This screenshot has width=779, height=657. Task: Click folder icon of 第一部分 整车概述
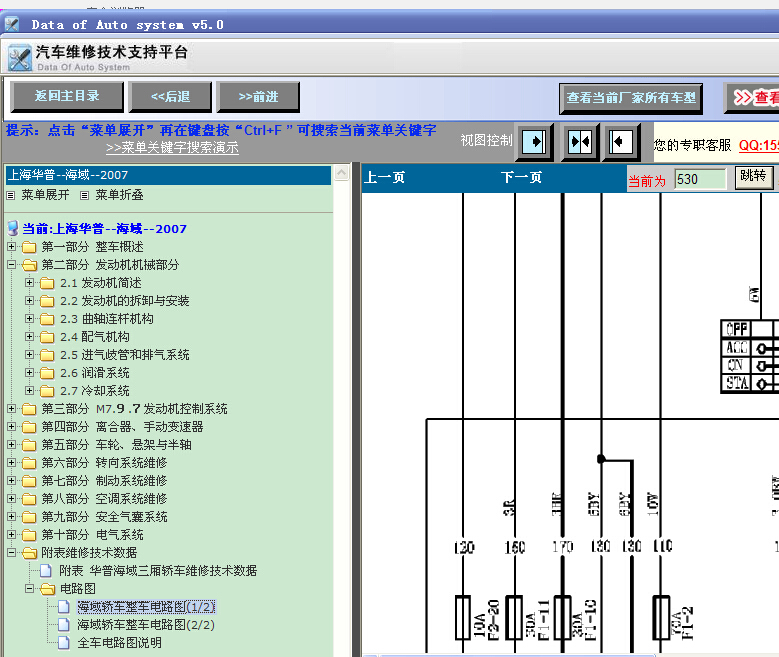(29, 247)
